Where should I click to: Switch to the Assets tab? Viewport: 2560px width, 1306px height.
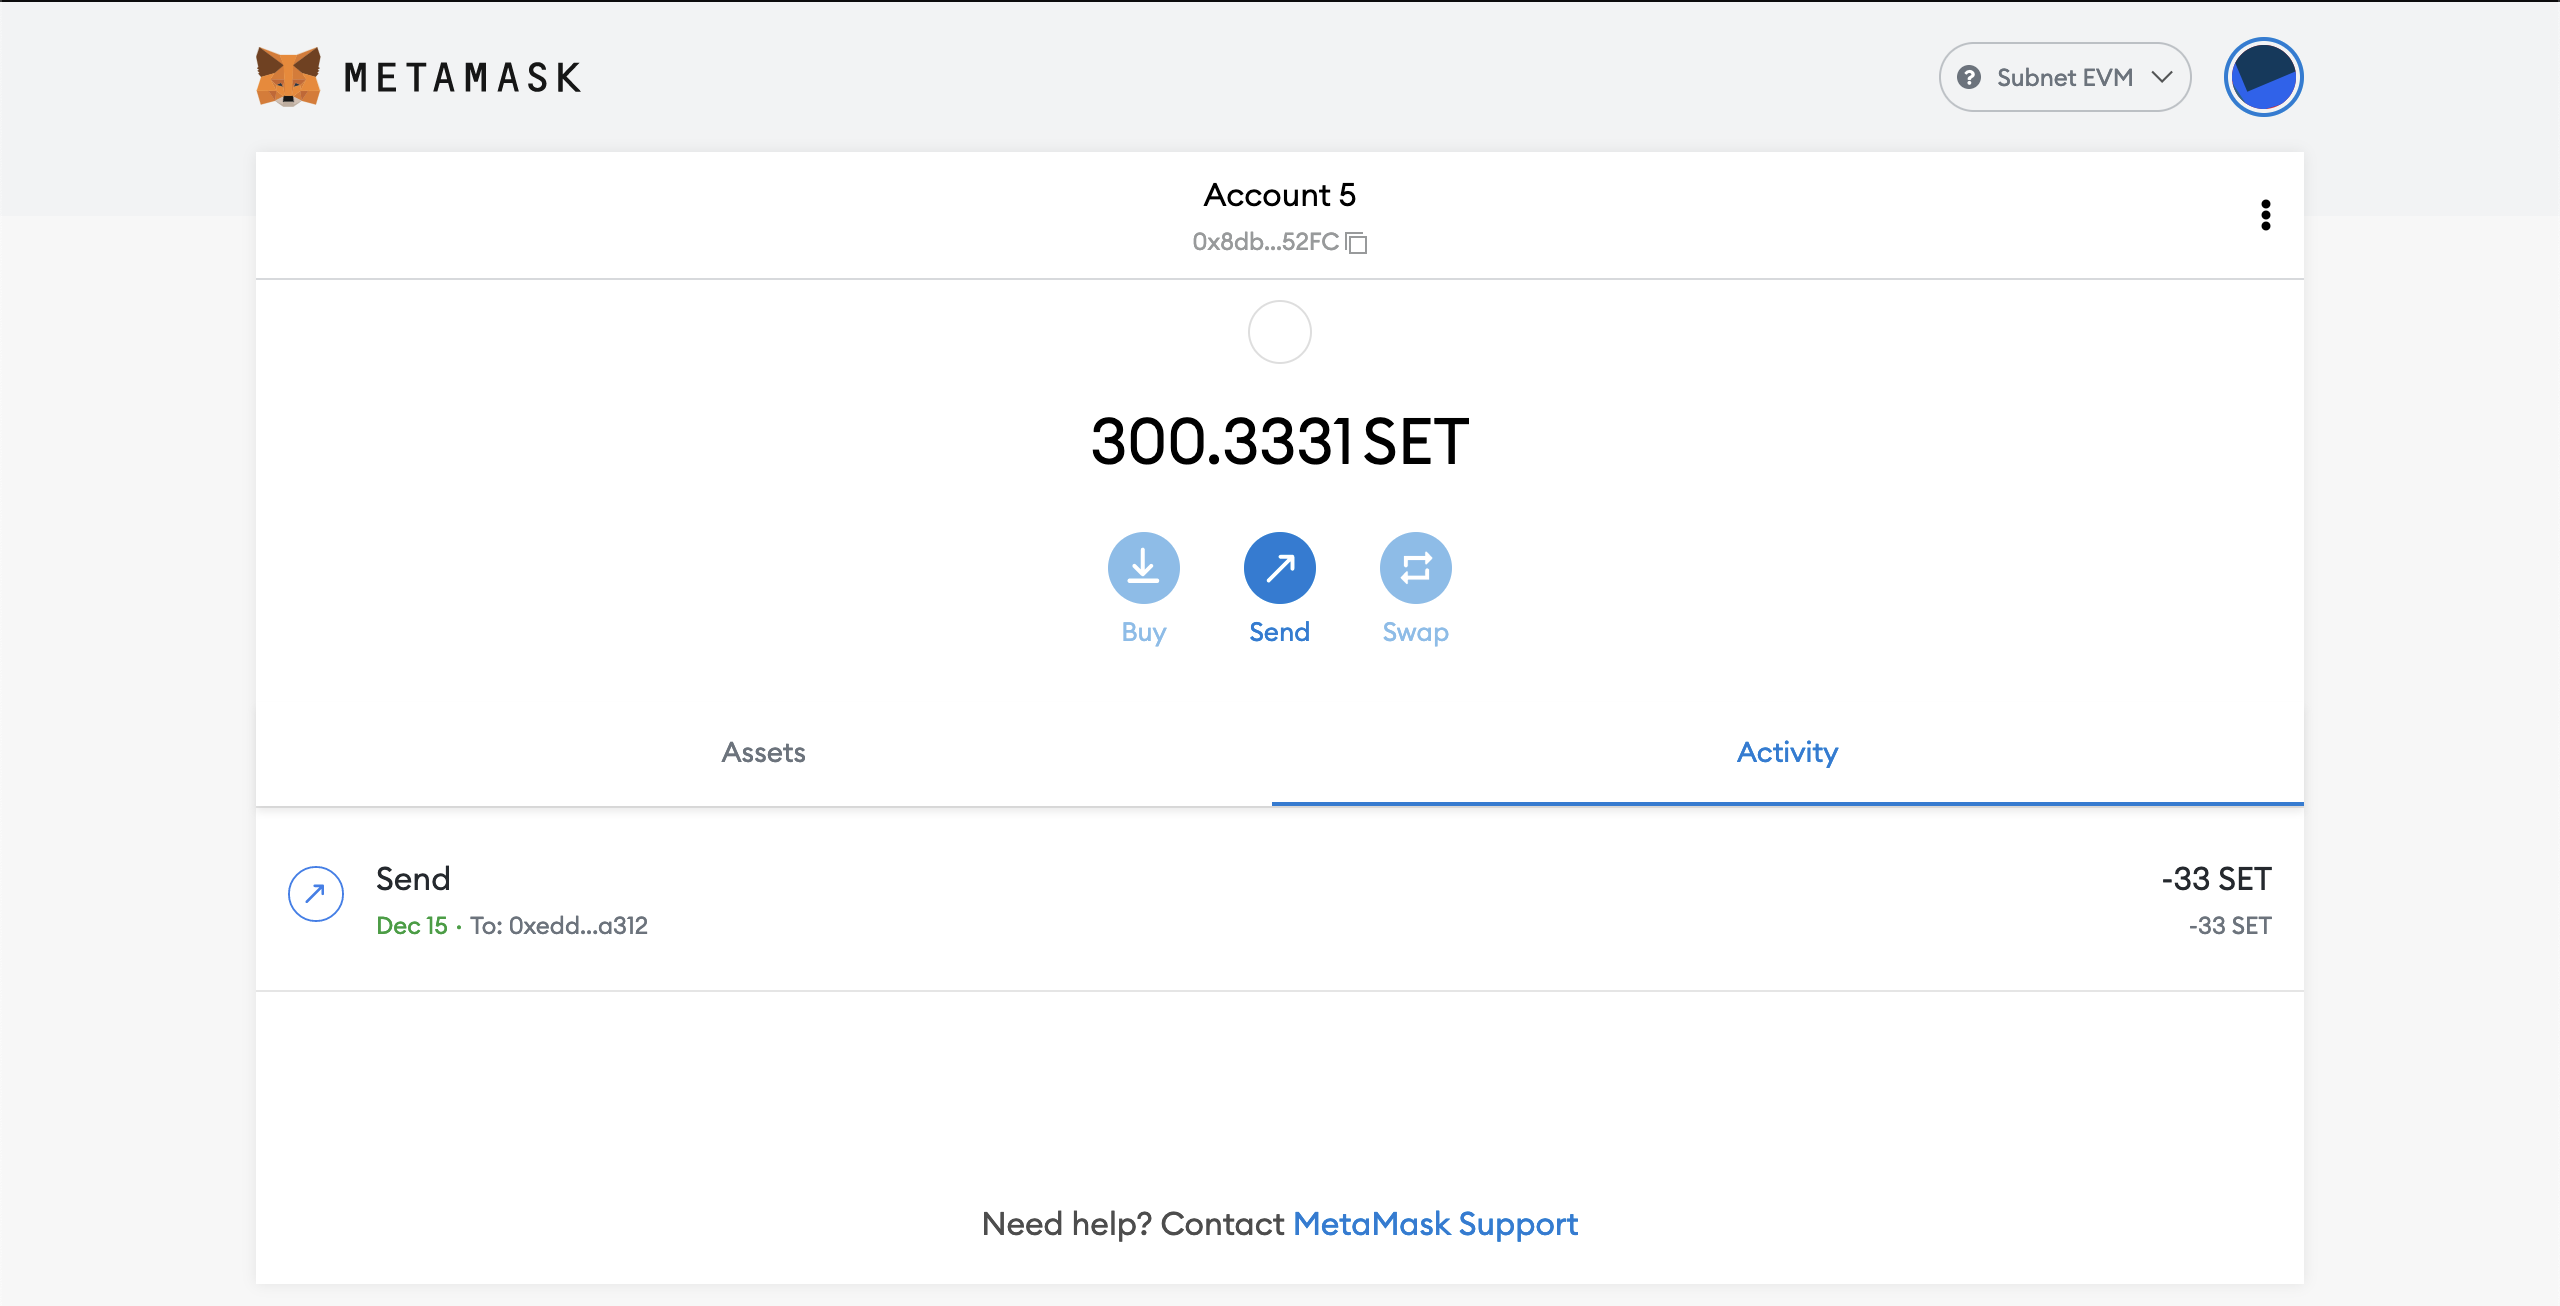tap(764, 752)
